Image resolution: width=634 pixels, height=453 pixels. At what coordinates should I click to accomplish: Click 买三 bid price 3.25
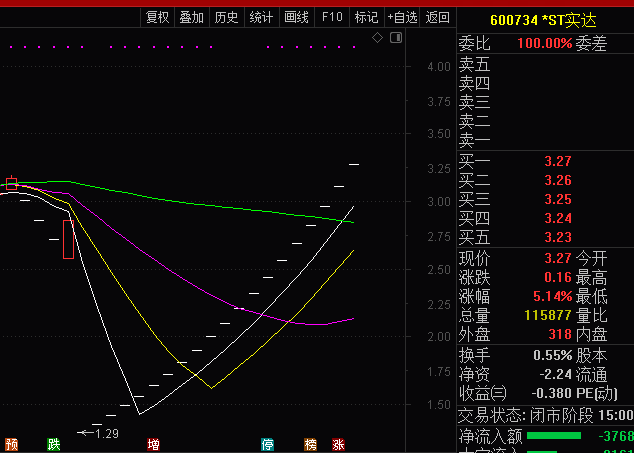pos(558,199)
